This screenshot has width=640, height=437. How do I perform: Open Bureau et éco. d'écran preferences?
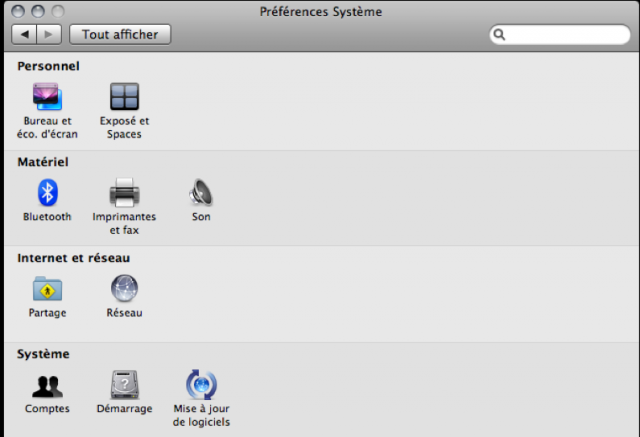click(47, 97)
